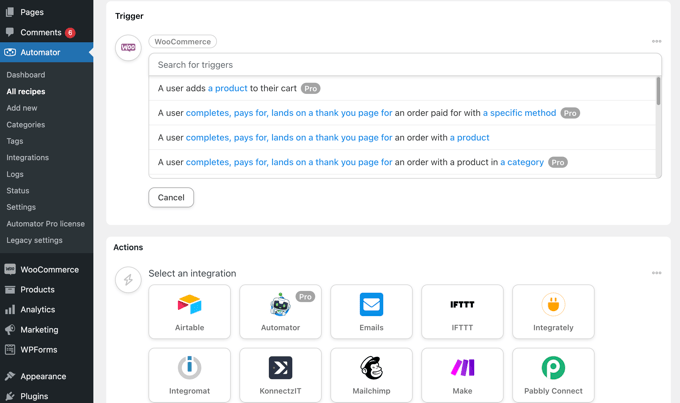This screenshot has width=680, height=403.
Task: Open the Logs submenu page
Action: coord(15,174)
